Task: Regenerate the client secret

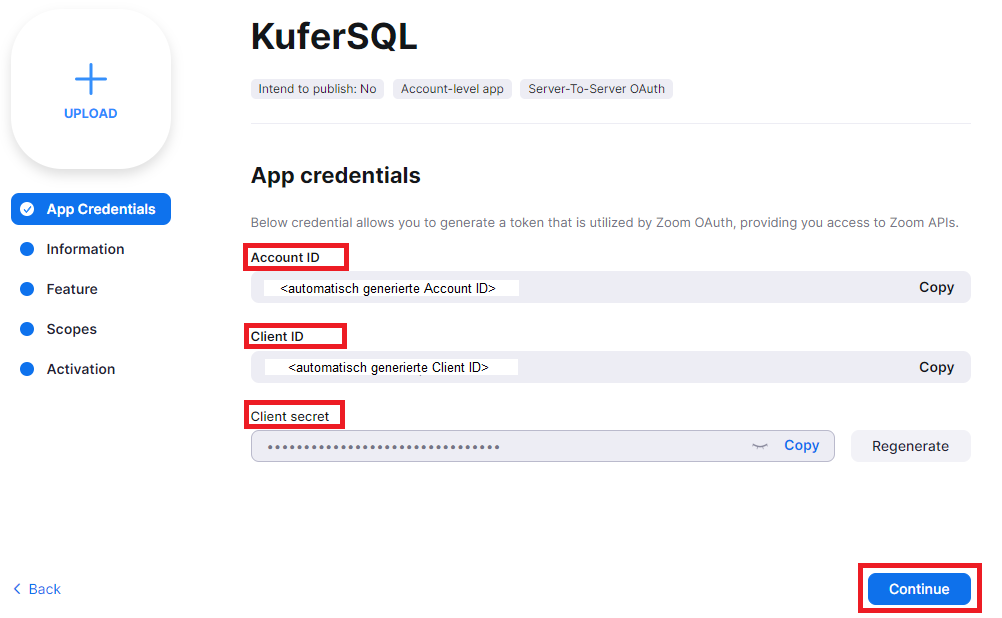Action: [910, 446]
